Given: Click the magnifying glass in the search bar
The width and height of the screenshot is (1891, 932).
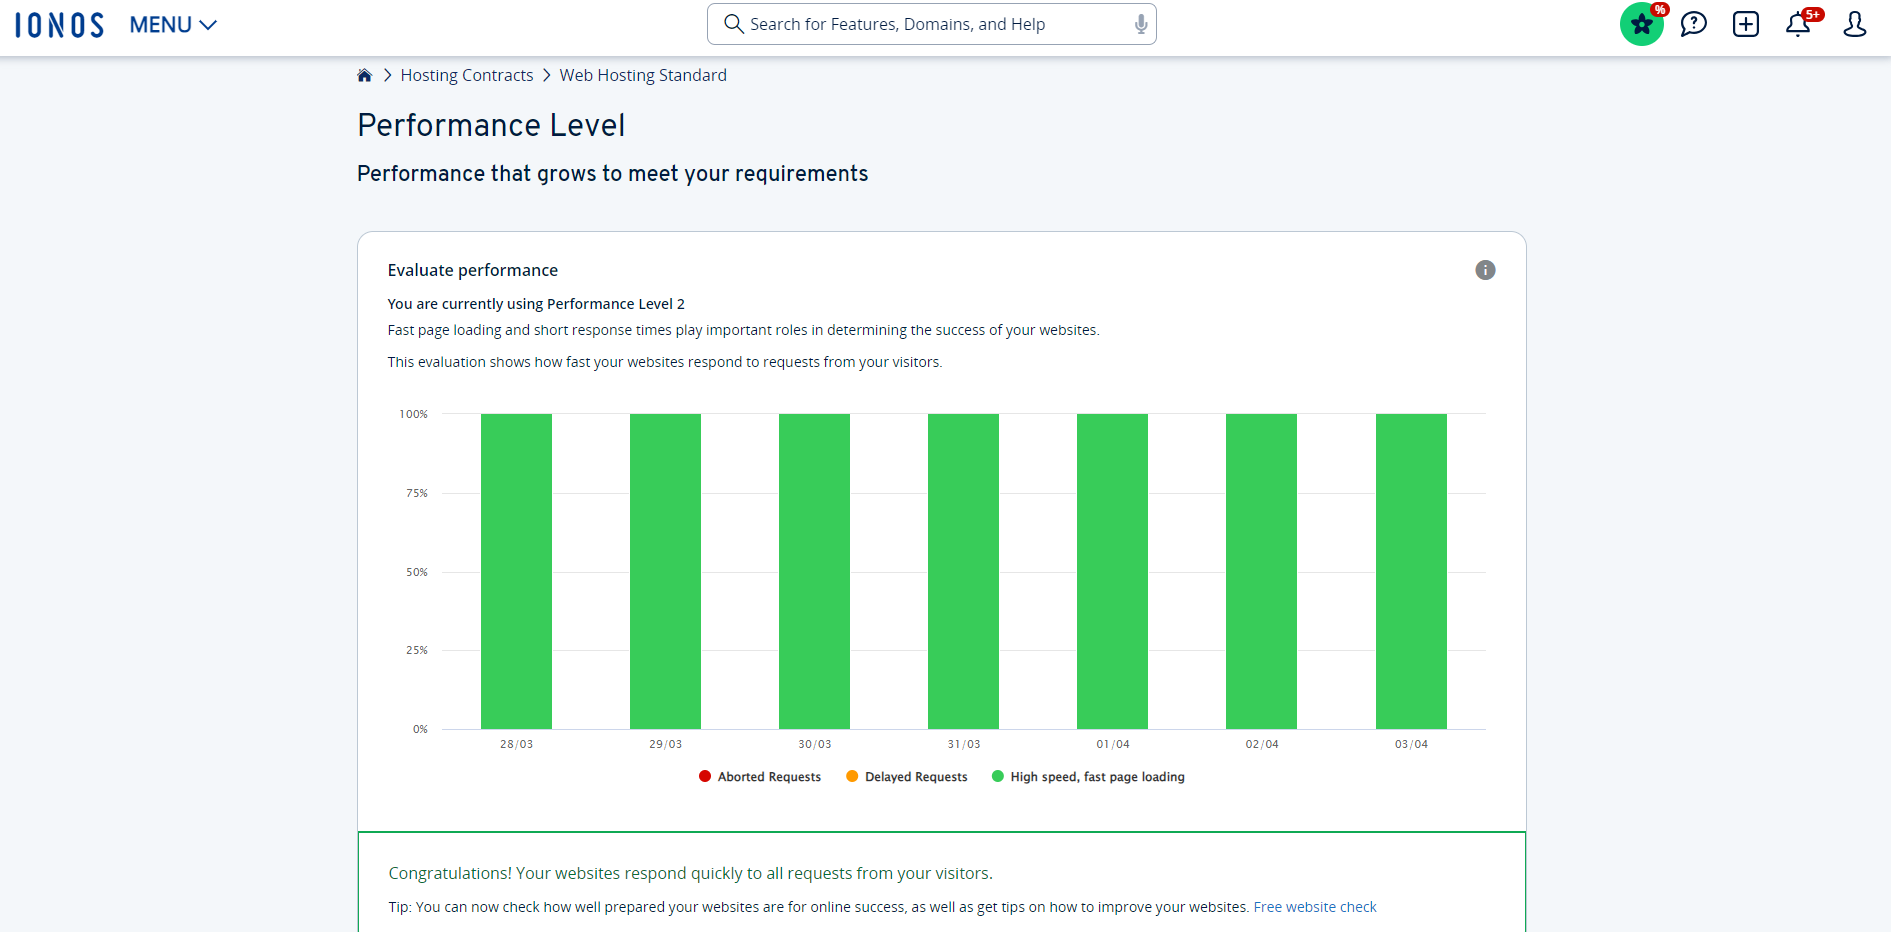Looking at the screenshot, I should 734,23.
